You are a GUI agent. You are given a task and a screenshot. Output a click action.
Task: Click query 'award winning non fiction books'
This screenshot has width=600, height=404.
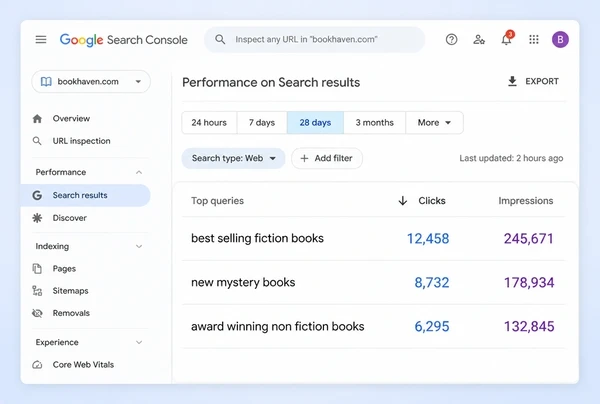[x=278, y=326]
